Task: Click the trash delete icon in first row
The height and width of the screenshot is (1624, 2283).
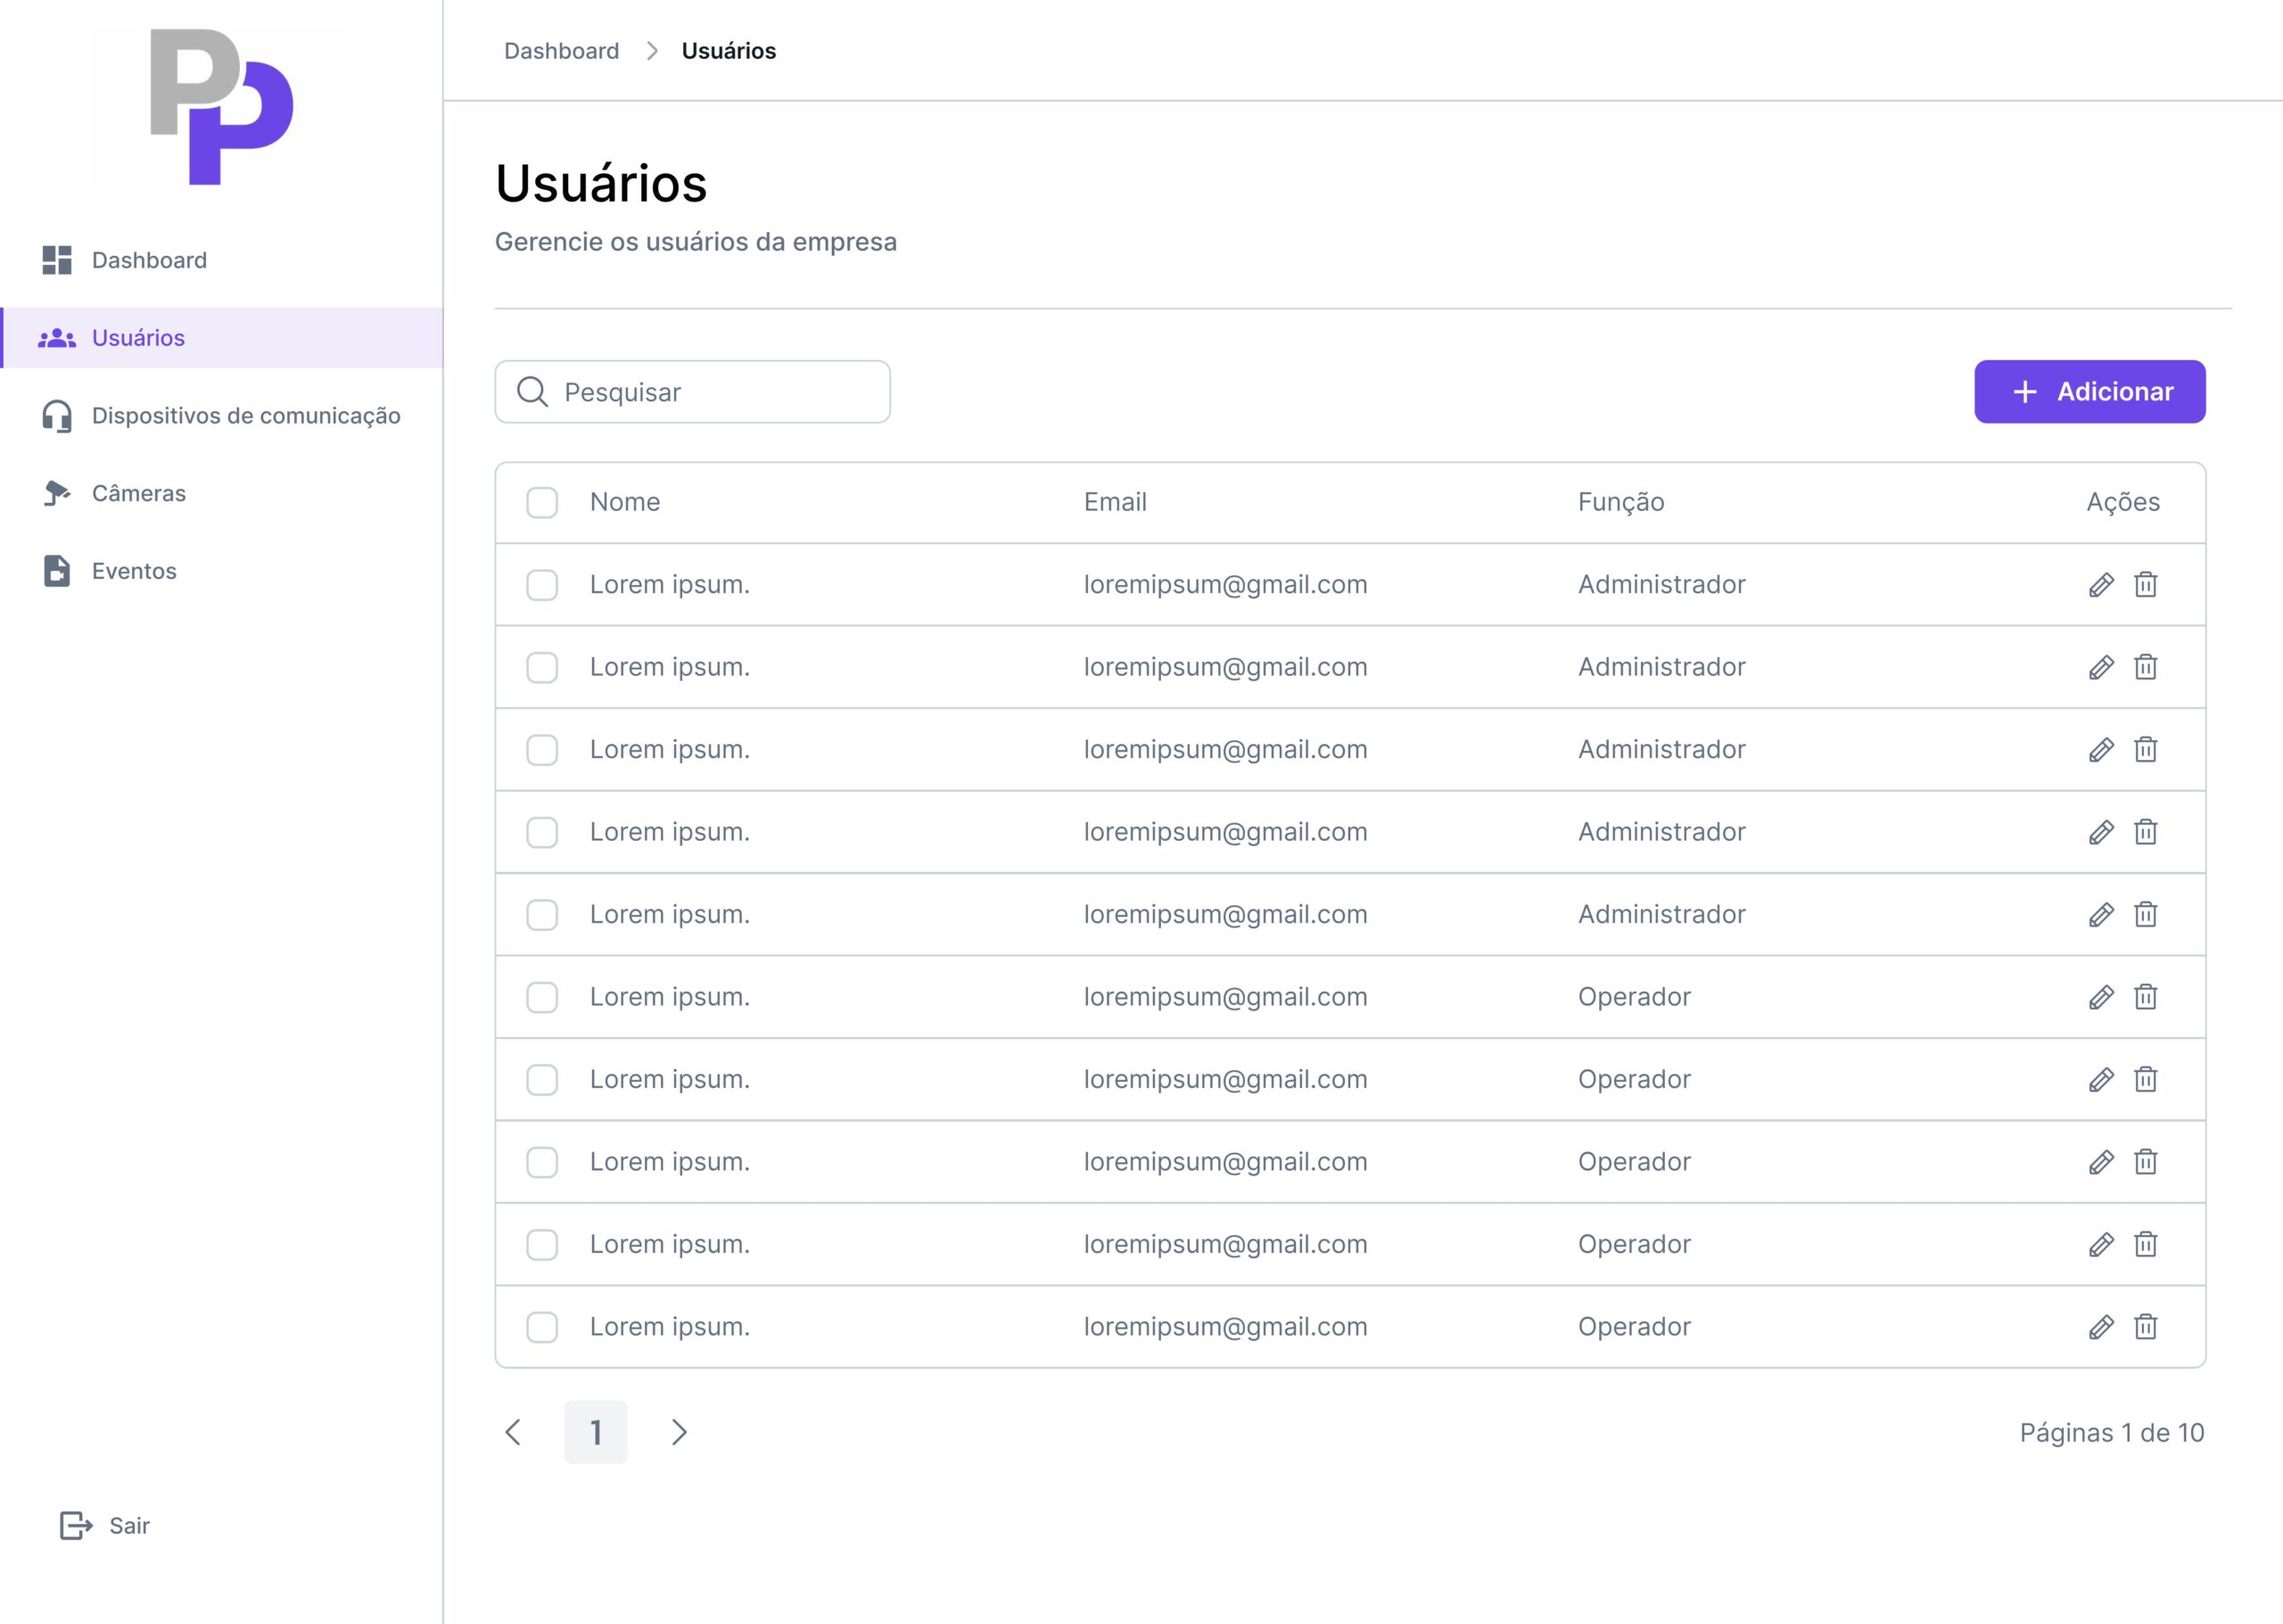Action: pos(2145,585)
